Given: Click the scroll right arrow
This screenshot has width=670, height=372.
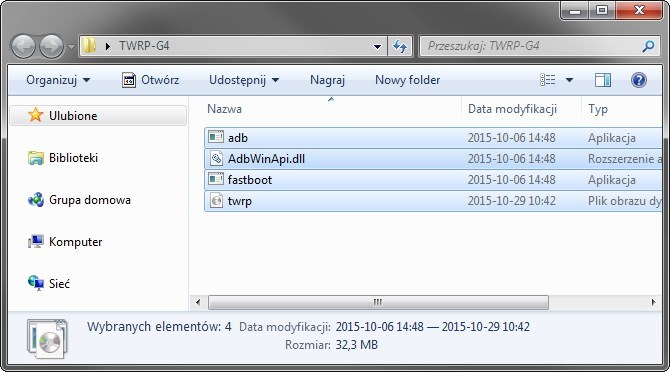Looking at the screenshot, I should tap(653, 302).
